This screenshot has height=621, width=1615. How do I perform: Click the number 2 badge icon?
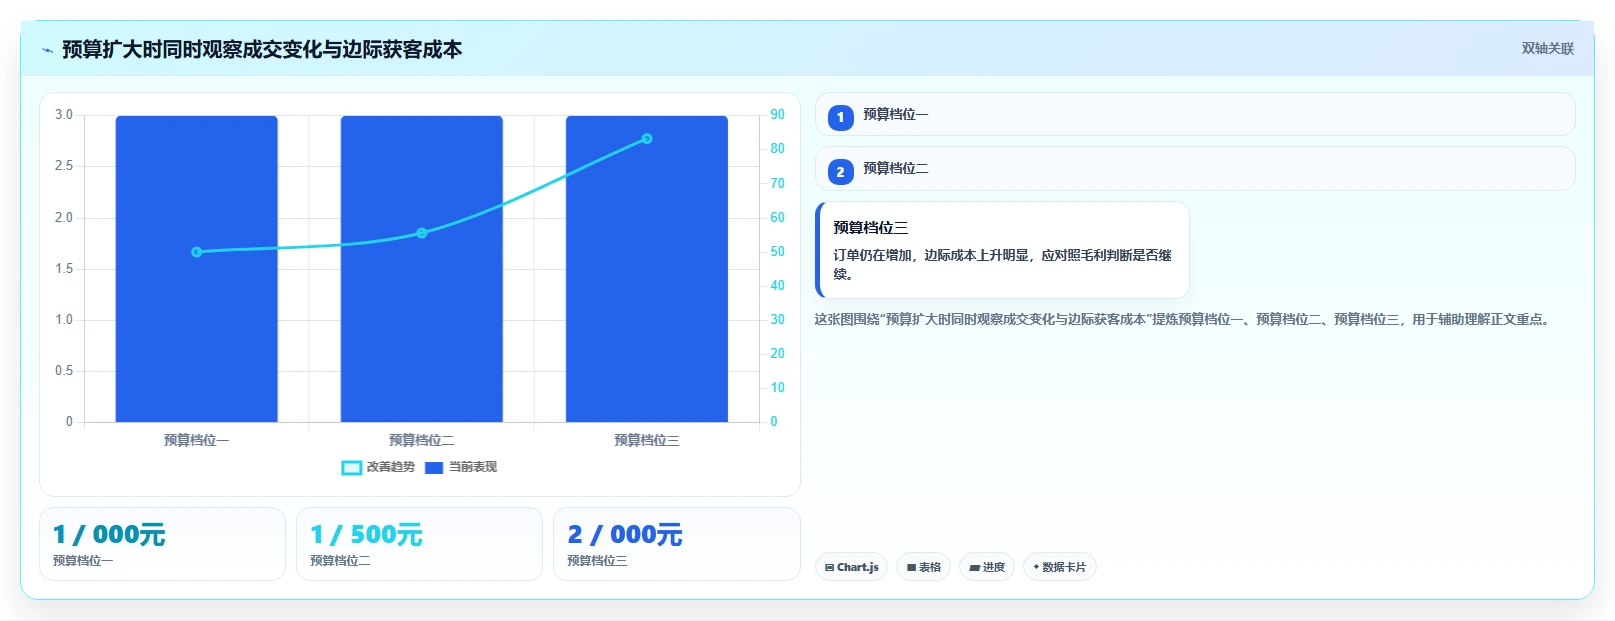[840, 172]
